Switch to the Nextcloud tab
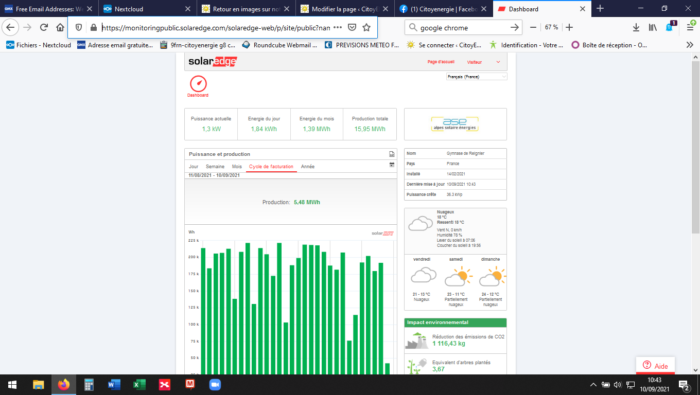The image size is (700, 395). tap(146, 8)
